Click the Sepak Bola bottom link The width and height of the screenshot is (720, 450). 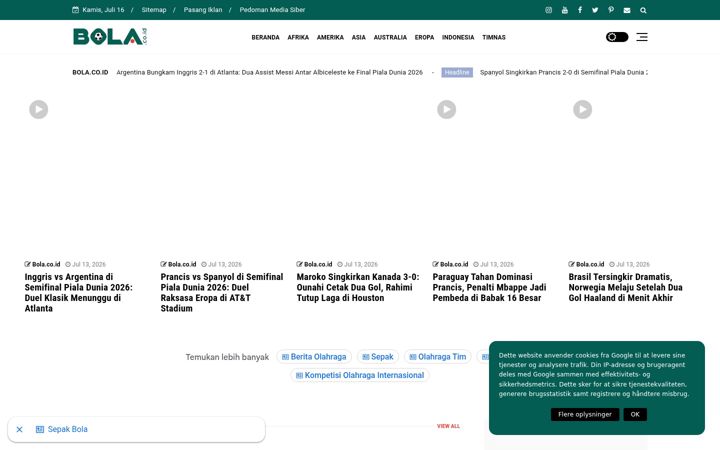click(x=62, y=429)
